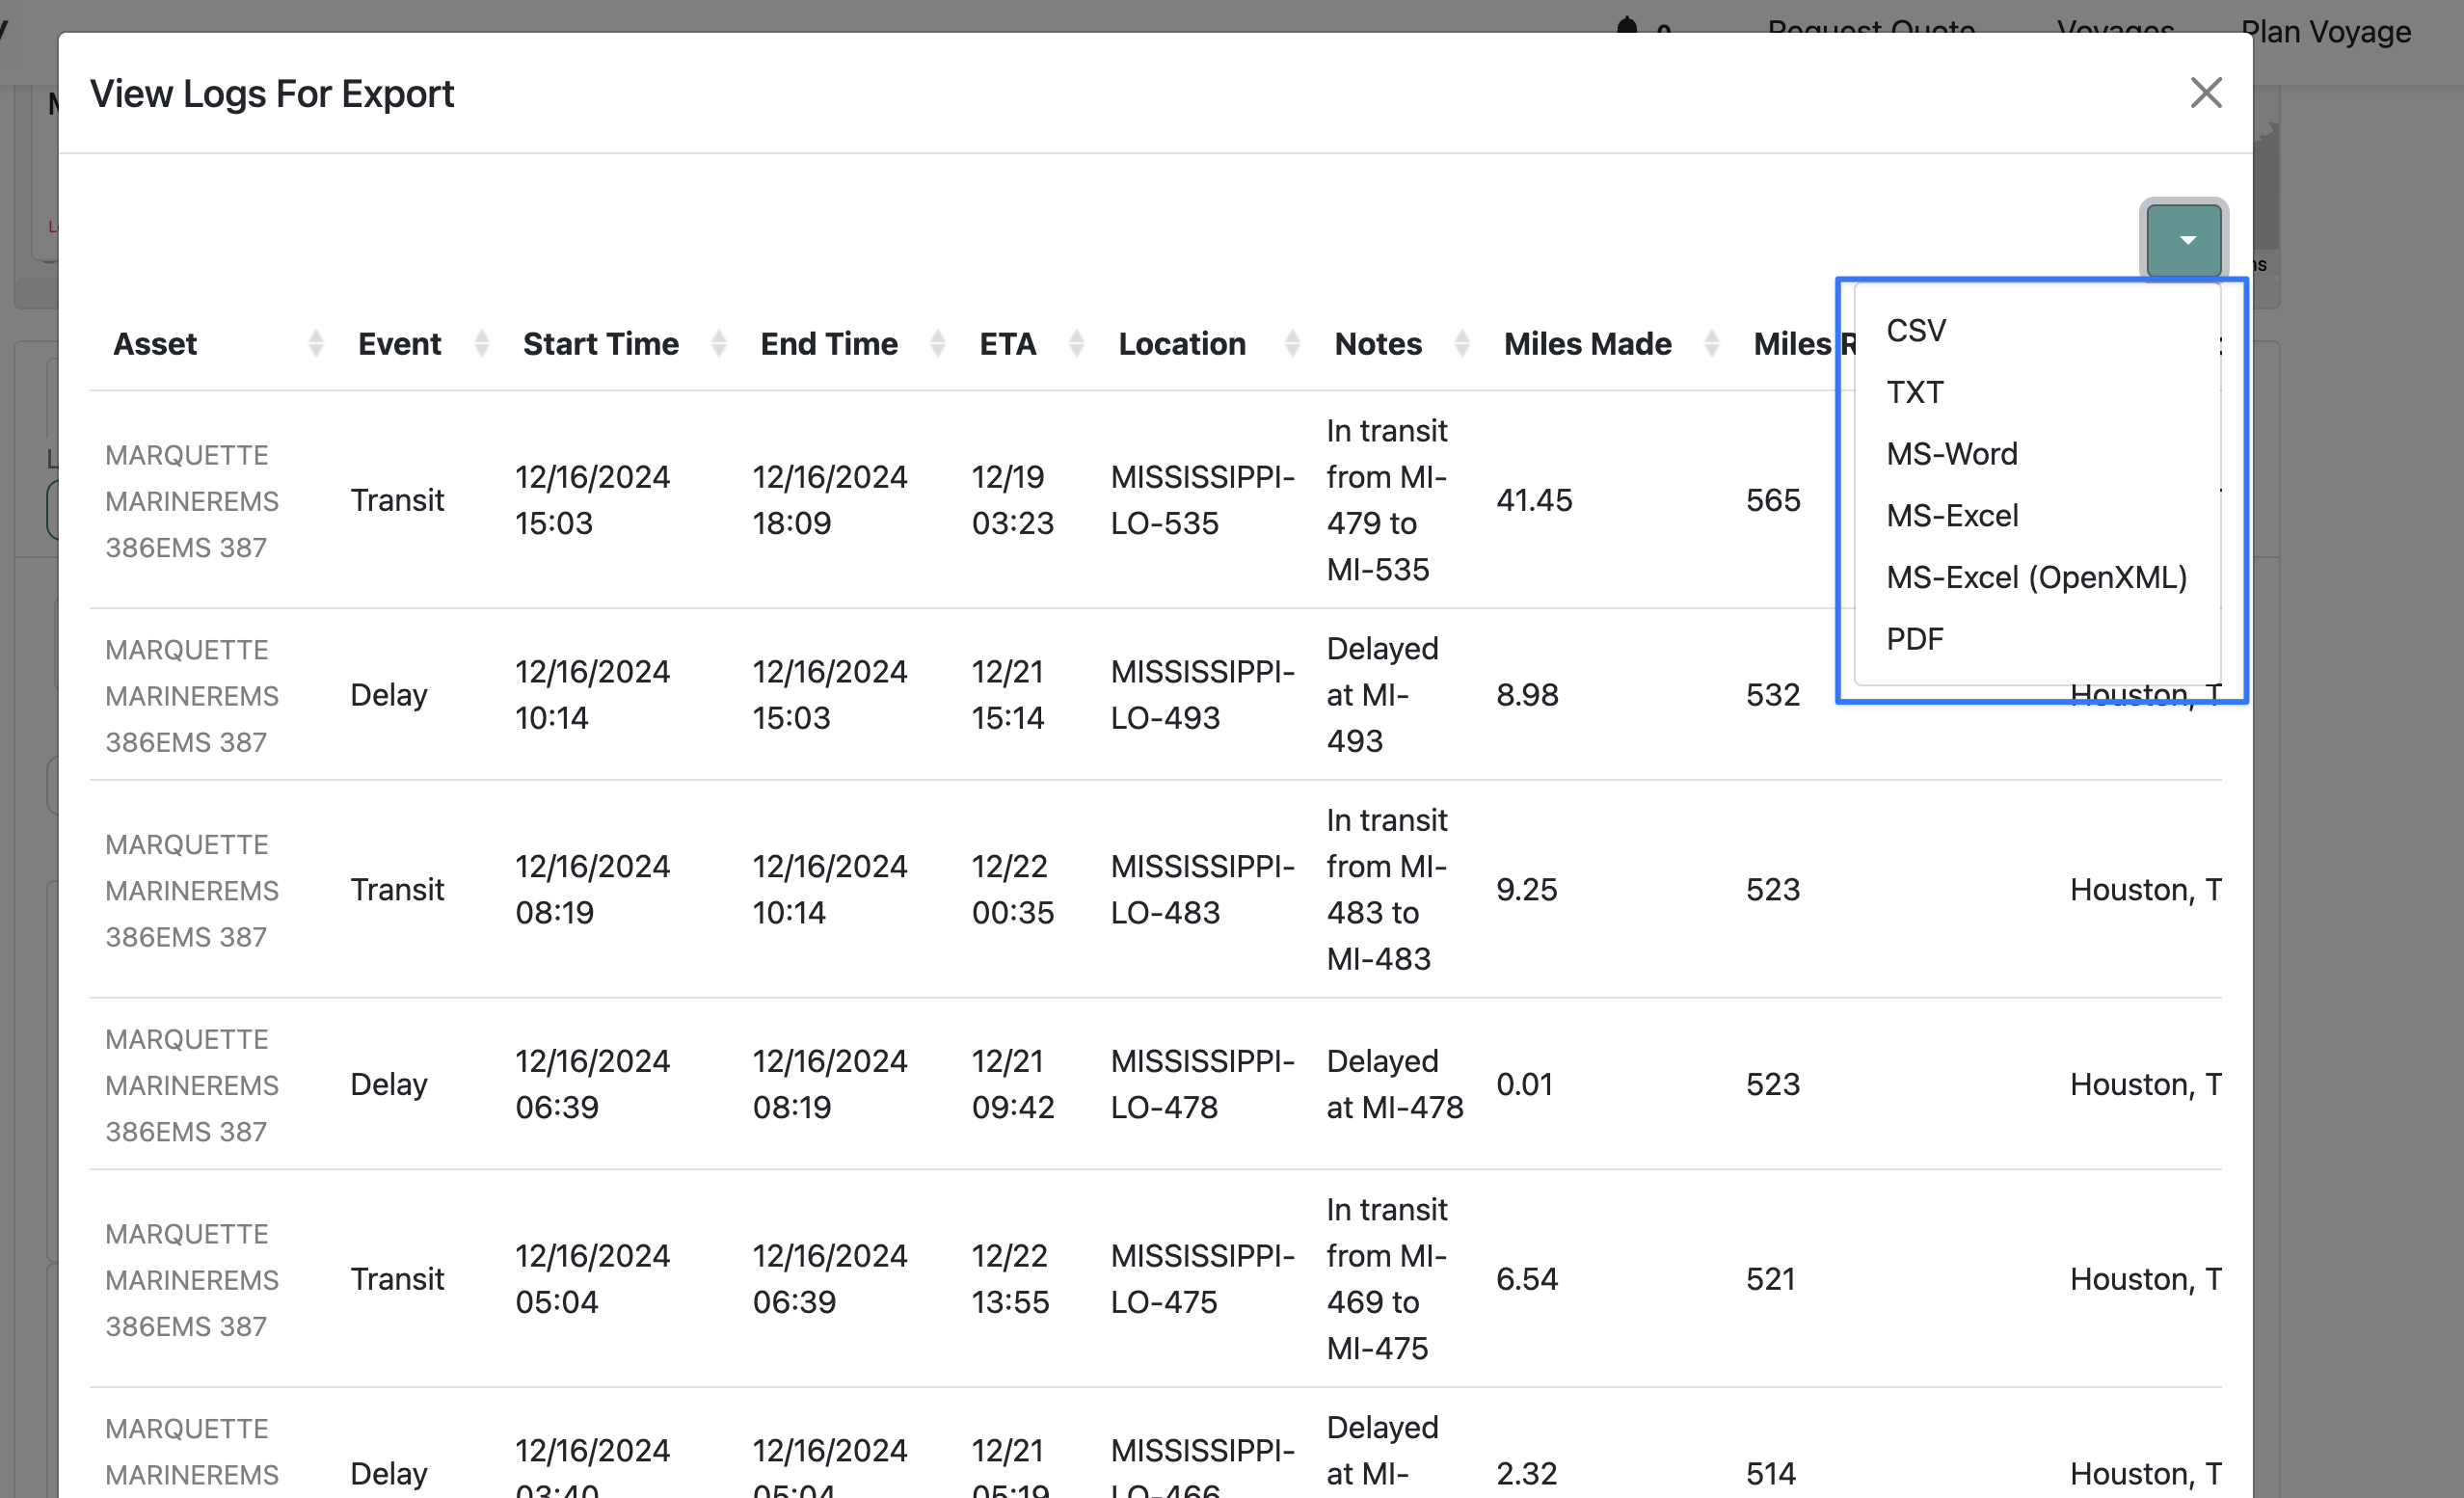Sort the Notes column
Screen dimensions: 2464x1498
pos(1462,344)
